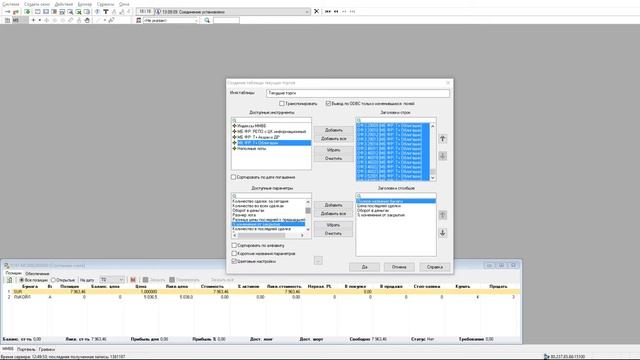Click Добавить in the parameters section
Image resolution: width=640 pixels, height=360 pixels.
pyautogui.click(x=333, y=205)
